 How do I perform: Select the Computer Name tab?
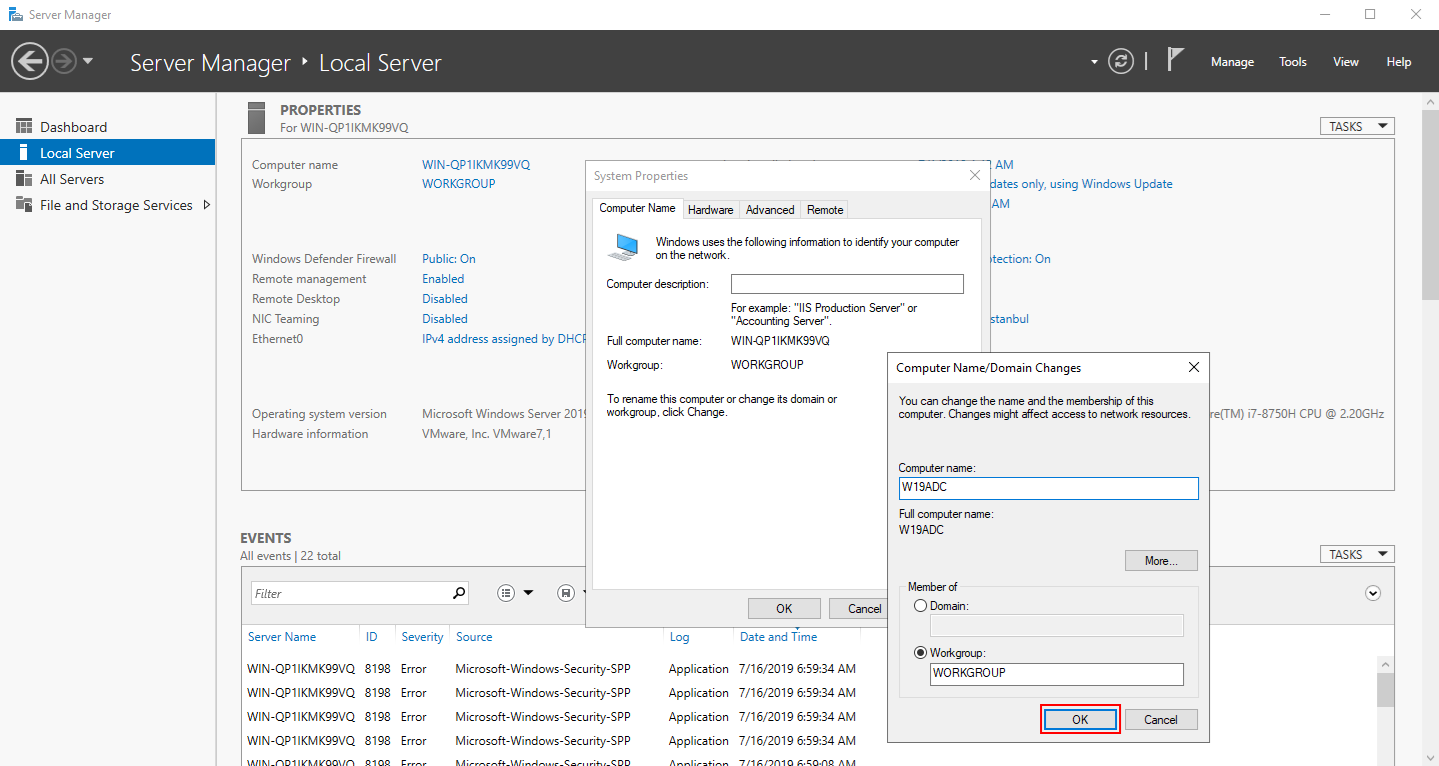637,208
